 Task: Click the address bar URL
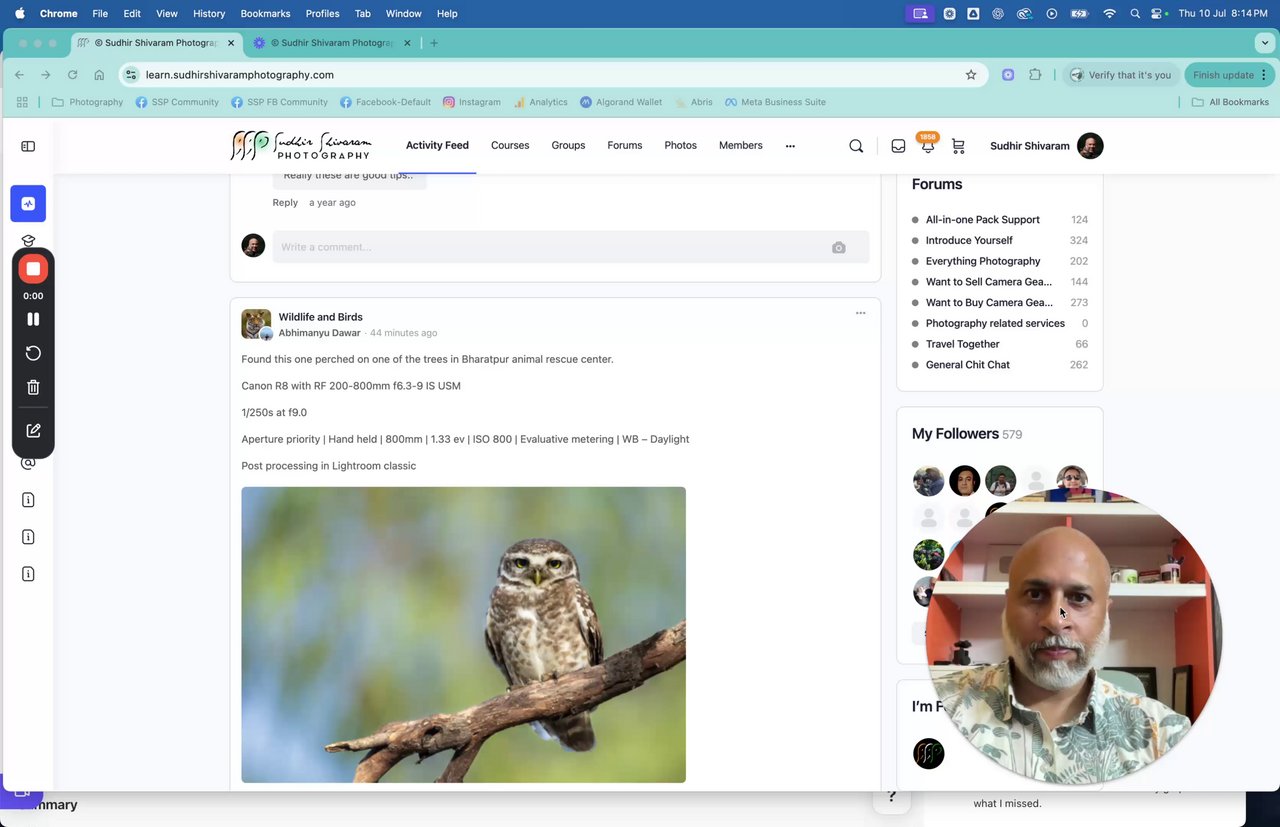pos(240,75)
